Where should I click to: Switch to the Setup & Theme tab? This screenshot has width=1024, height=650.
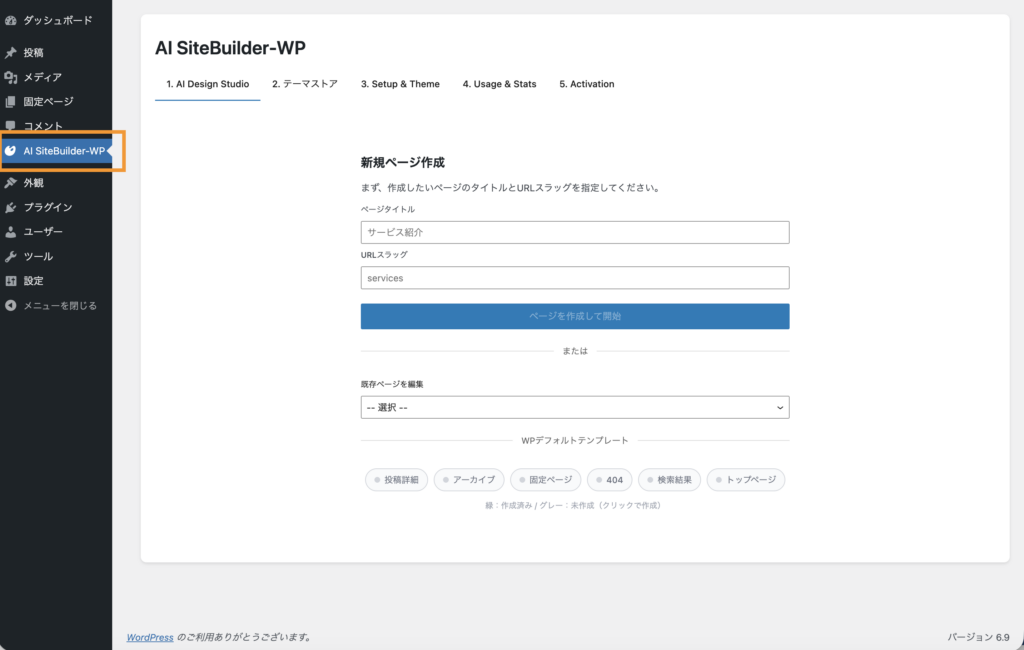[400, 84]
